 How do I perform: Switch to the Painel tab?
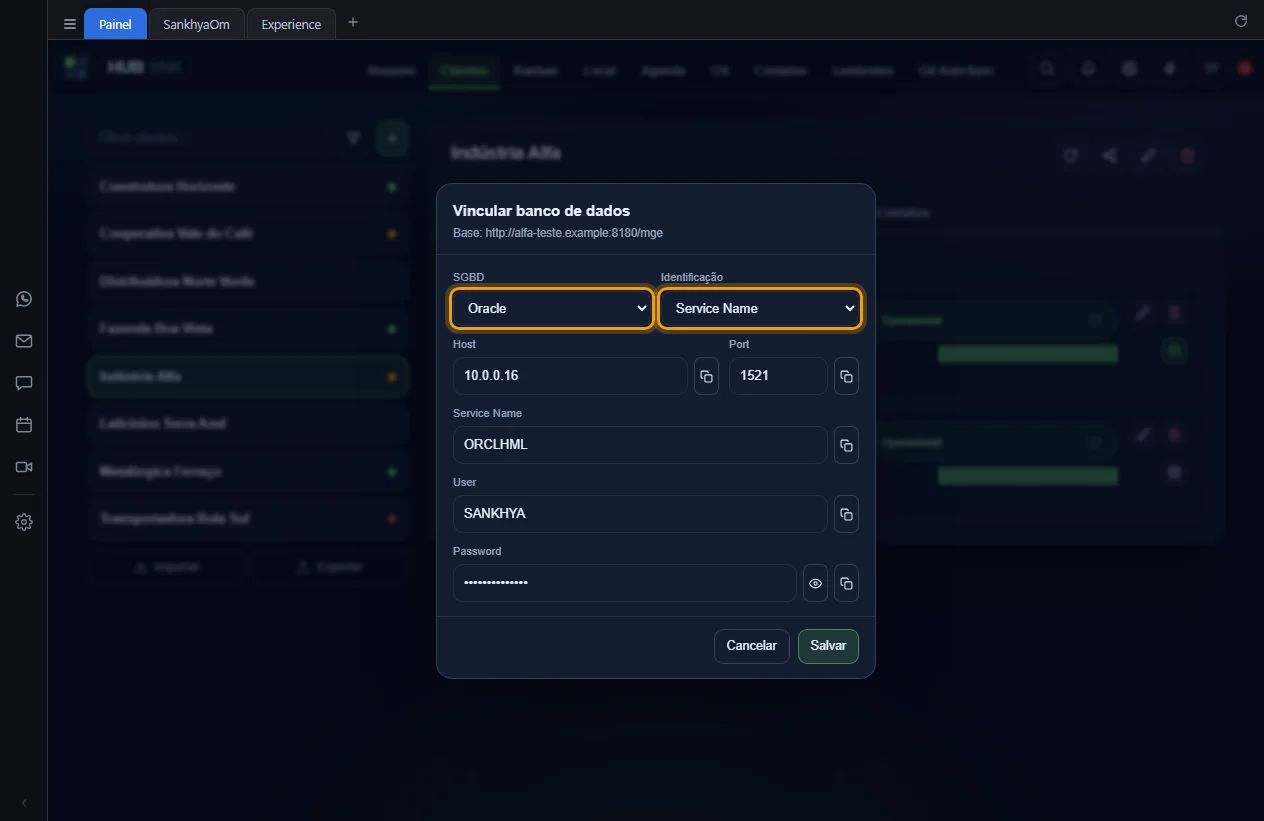coord(115,24)
